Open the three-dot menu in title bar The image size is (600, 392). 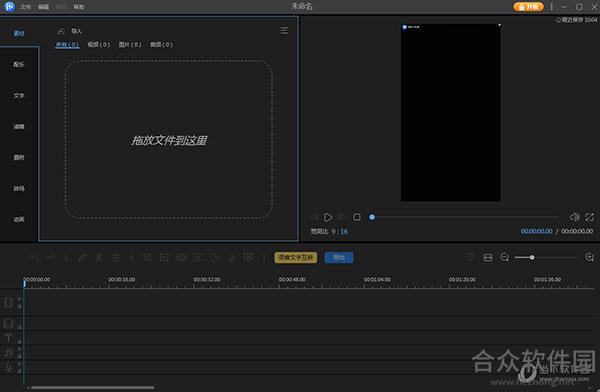click(x=551, y=7)
